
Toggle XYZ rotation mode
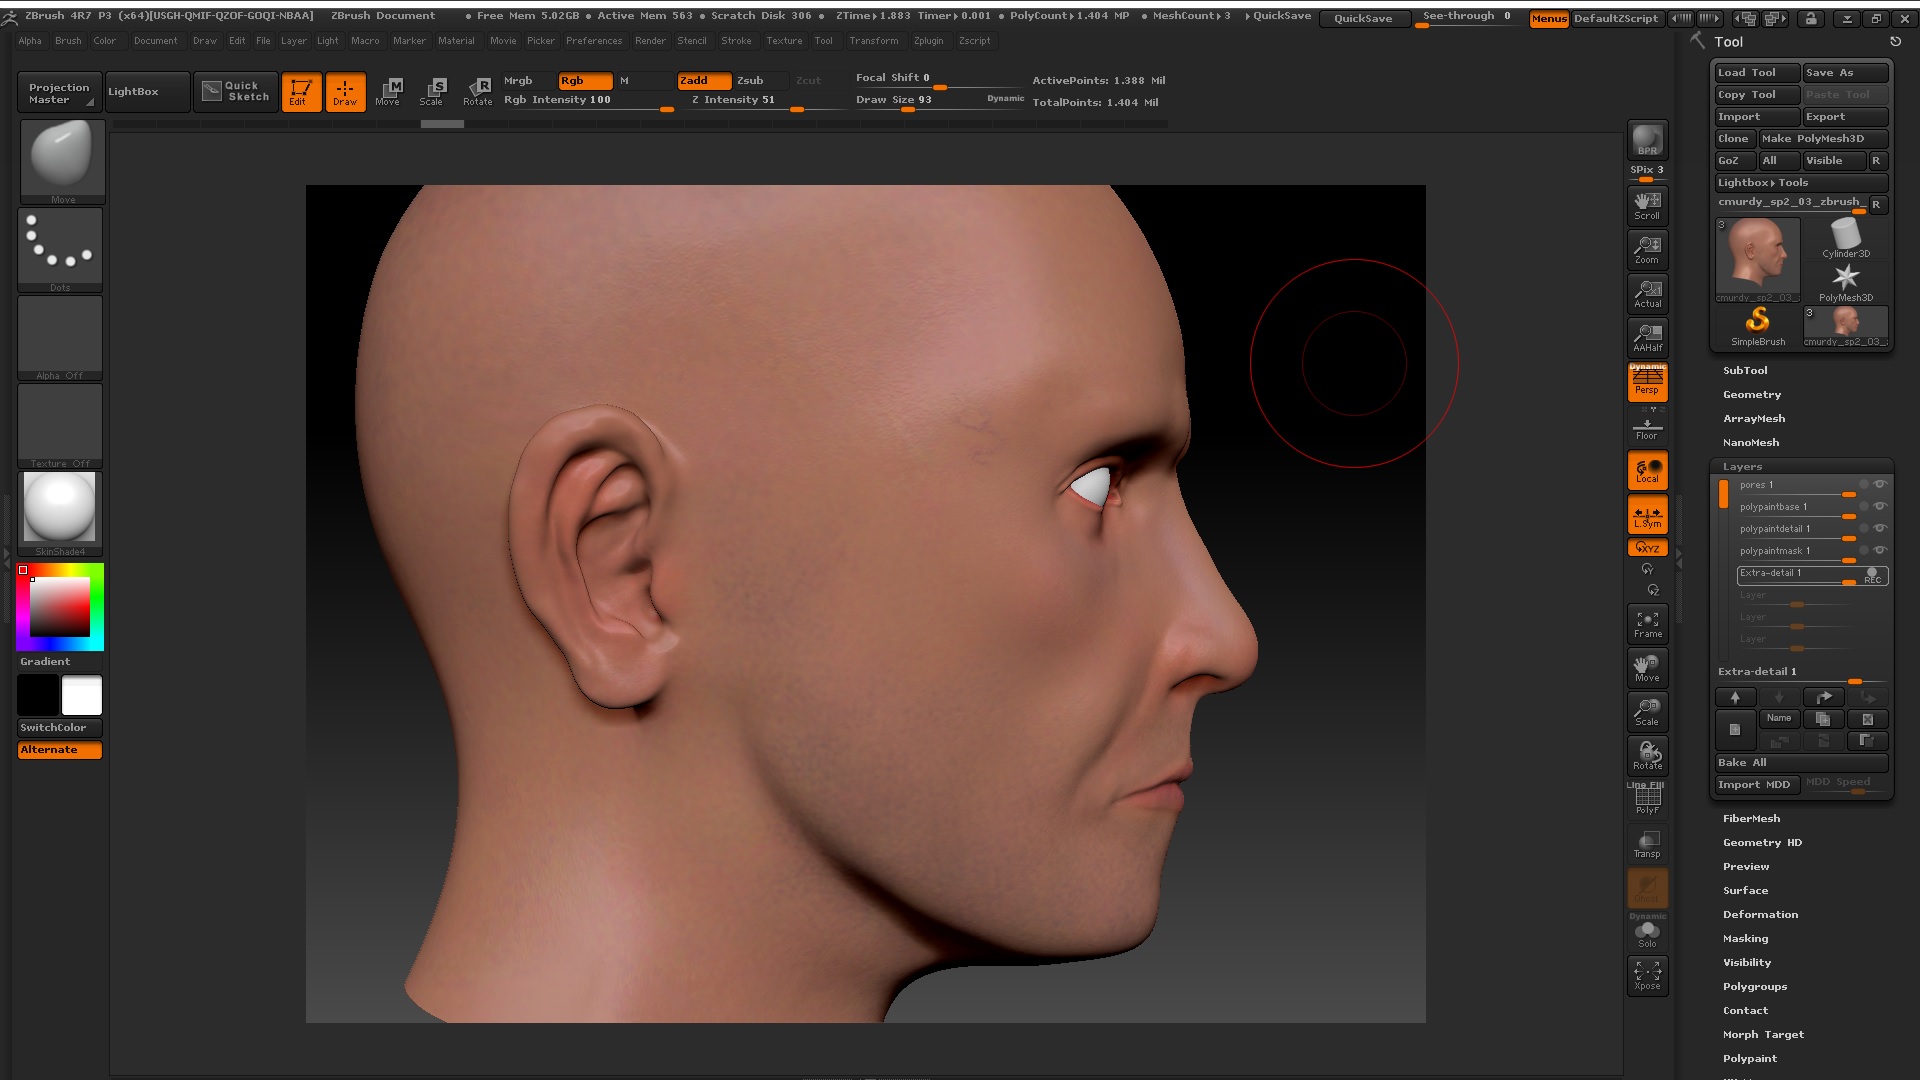coord(1647,548)
